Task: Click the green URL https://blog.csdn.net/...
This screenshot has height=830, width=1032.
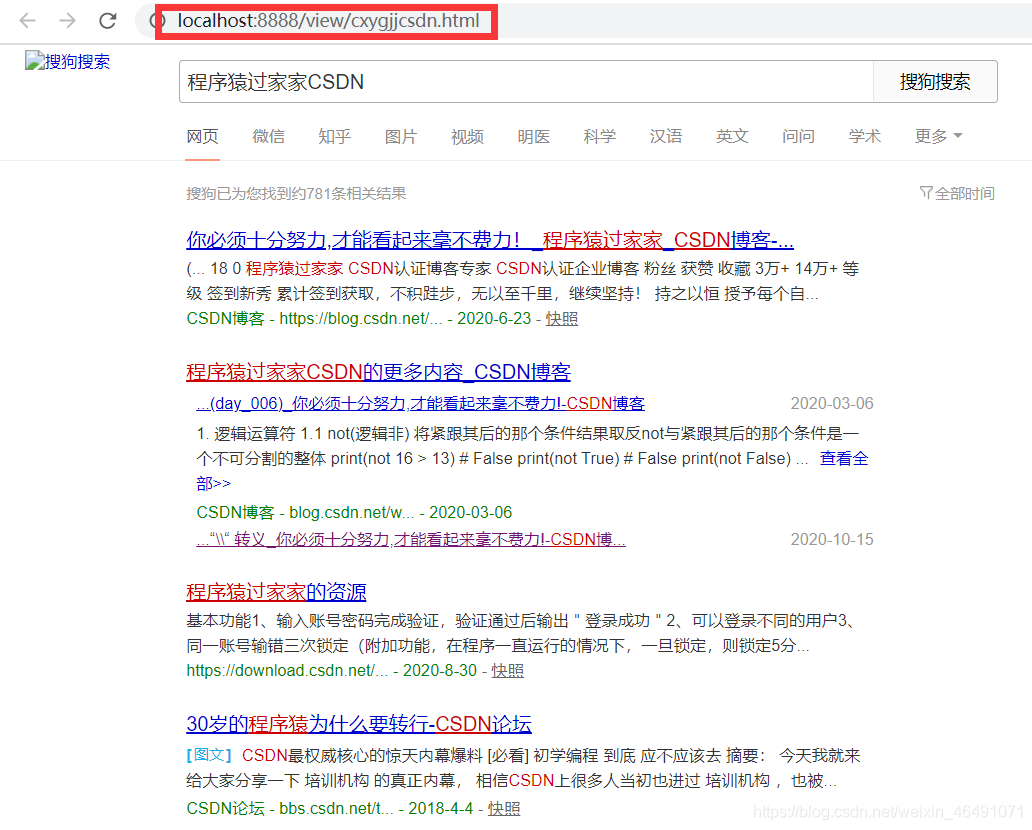Action: coord(361,319)
